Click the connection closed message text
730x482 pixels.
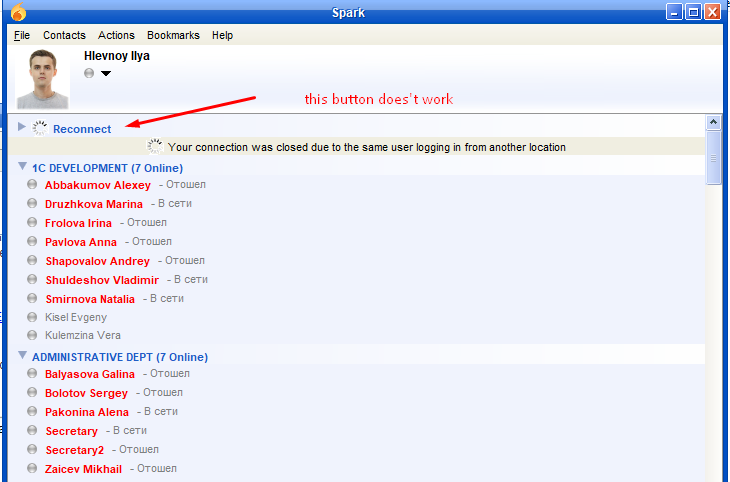[366, 147]
